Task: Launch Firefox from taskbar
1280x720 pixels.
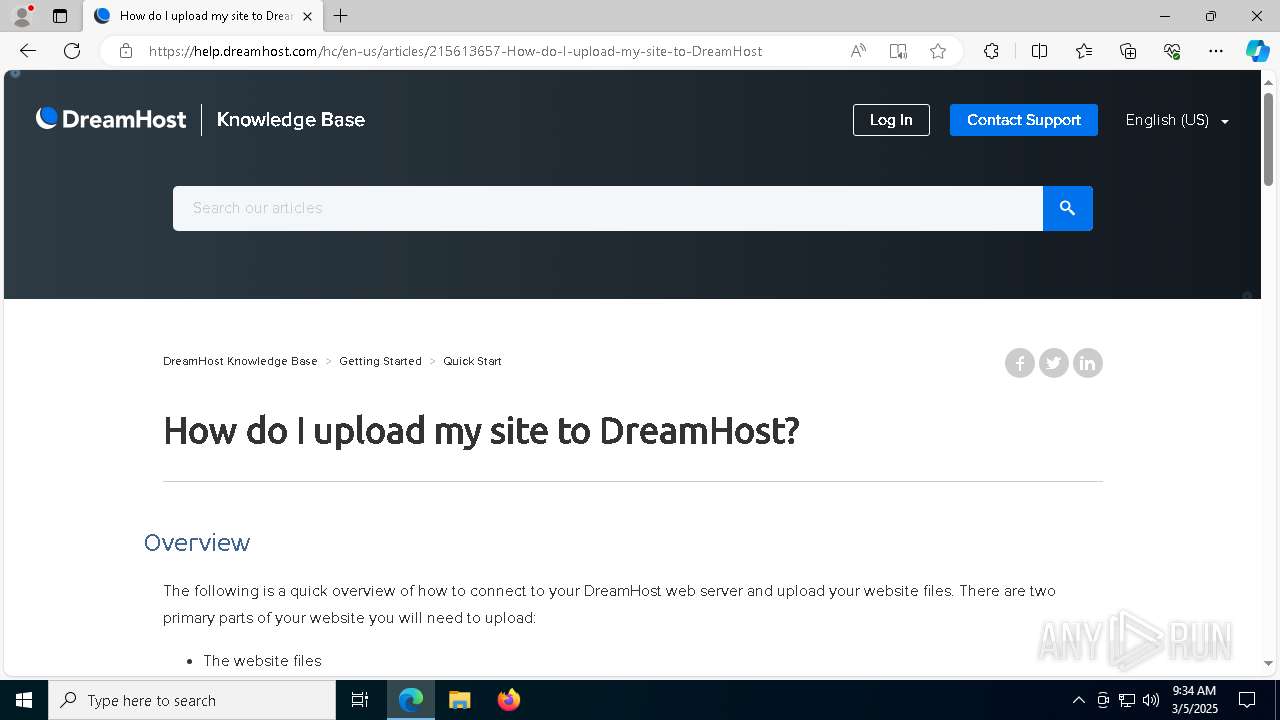Action: pyautogui.click(x=508, y=700)
